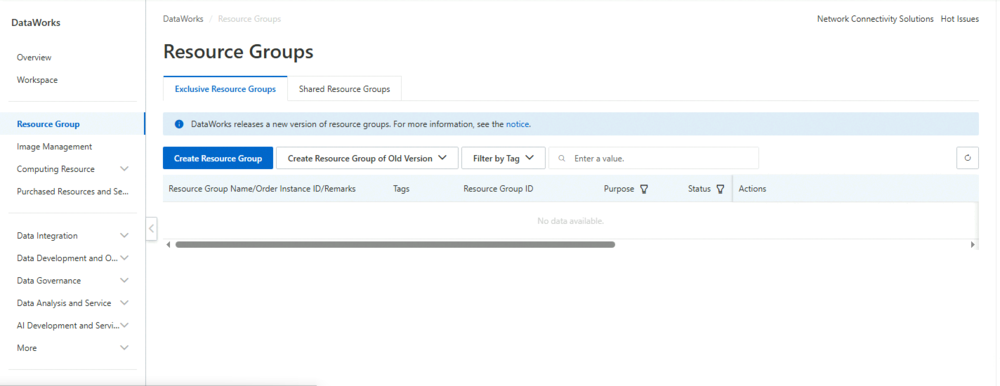
Task: Open Overview in the sidebar
Action: tap(34, 57)
